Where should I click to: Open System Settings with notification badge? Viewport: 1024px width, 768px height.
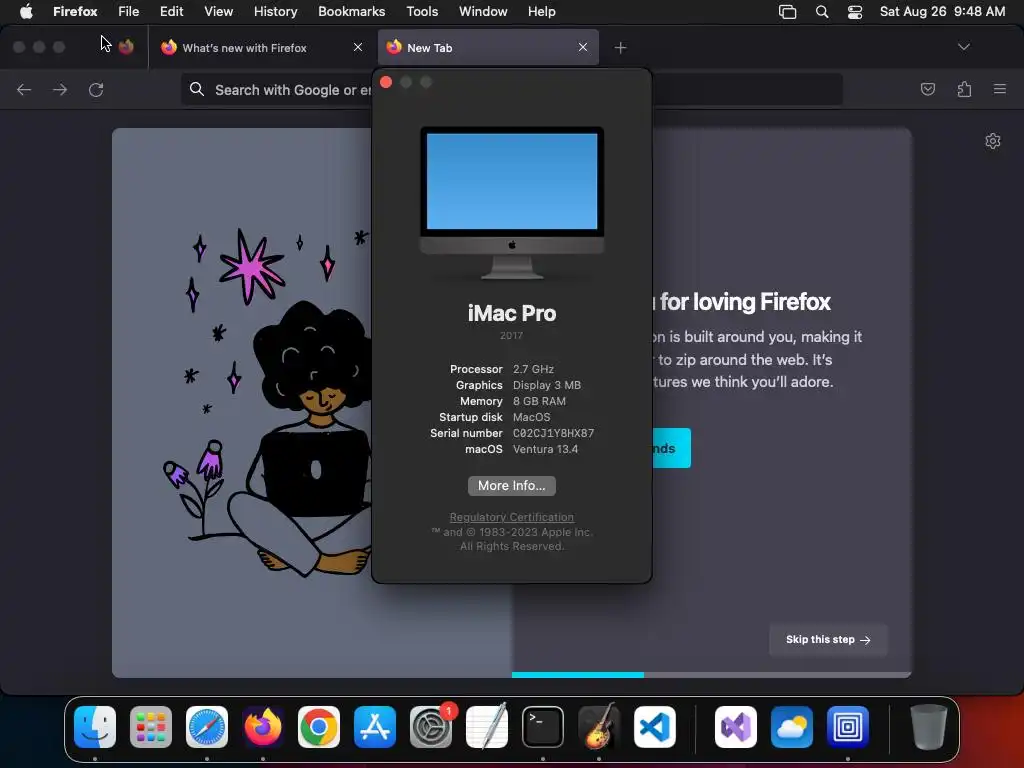[x=431, y=727]
